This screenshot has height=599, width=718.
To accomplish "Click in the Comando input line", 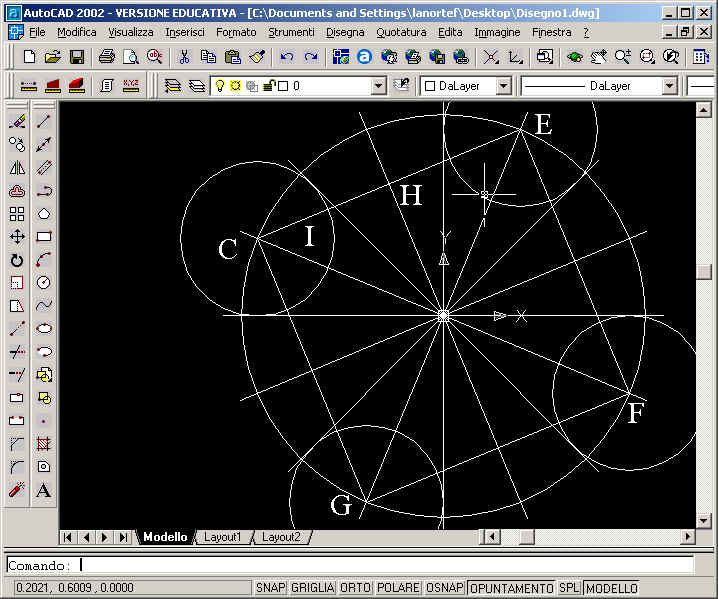I will (380, 565).
